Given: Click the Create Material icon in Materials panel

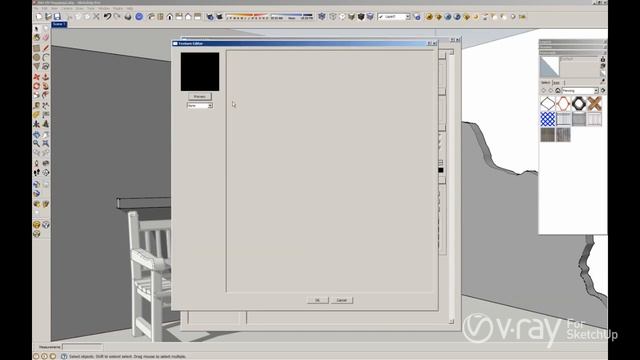Looking at the screenshot, I should click(x=602, y=66).
